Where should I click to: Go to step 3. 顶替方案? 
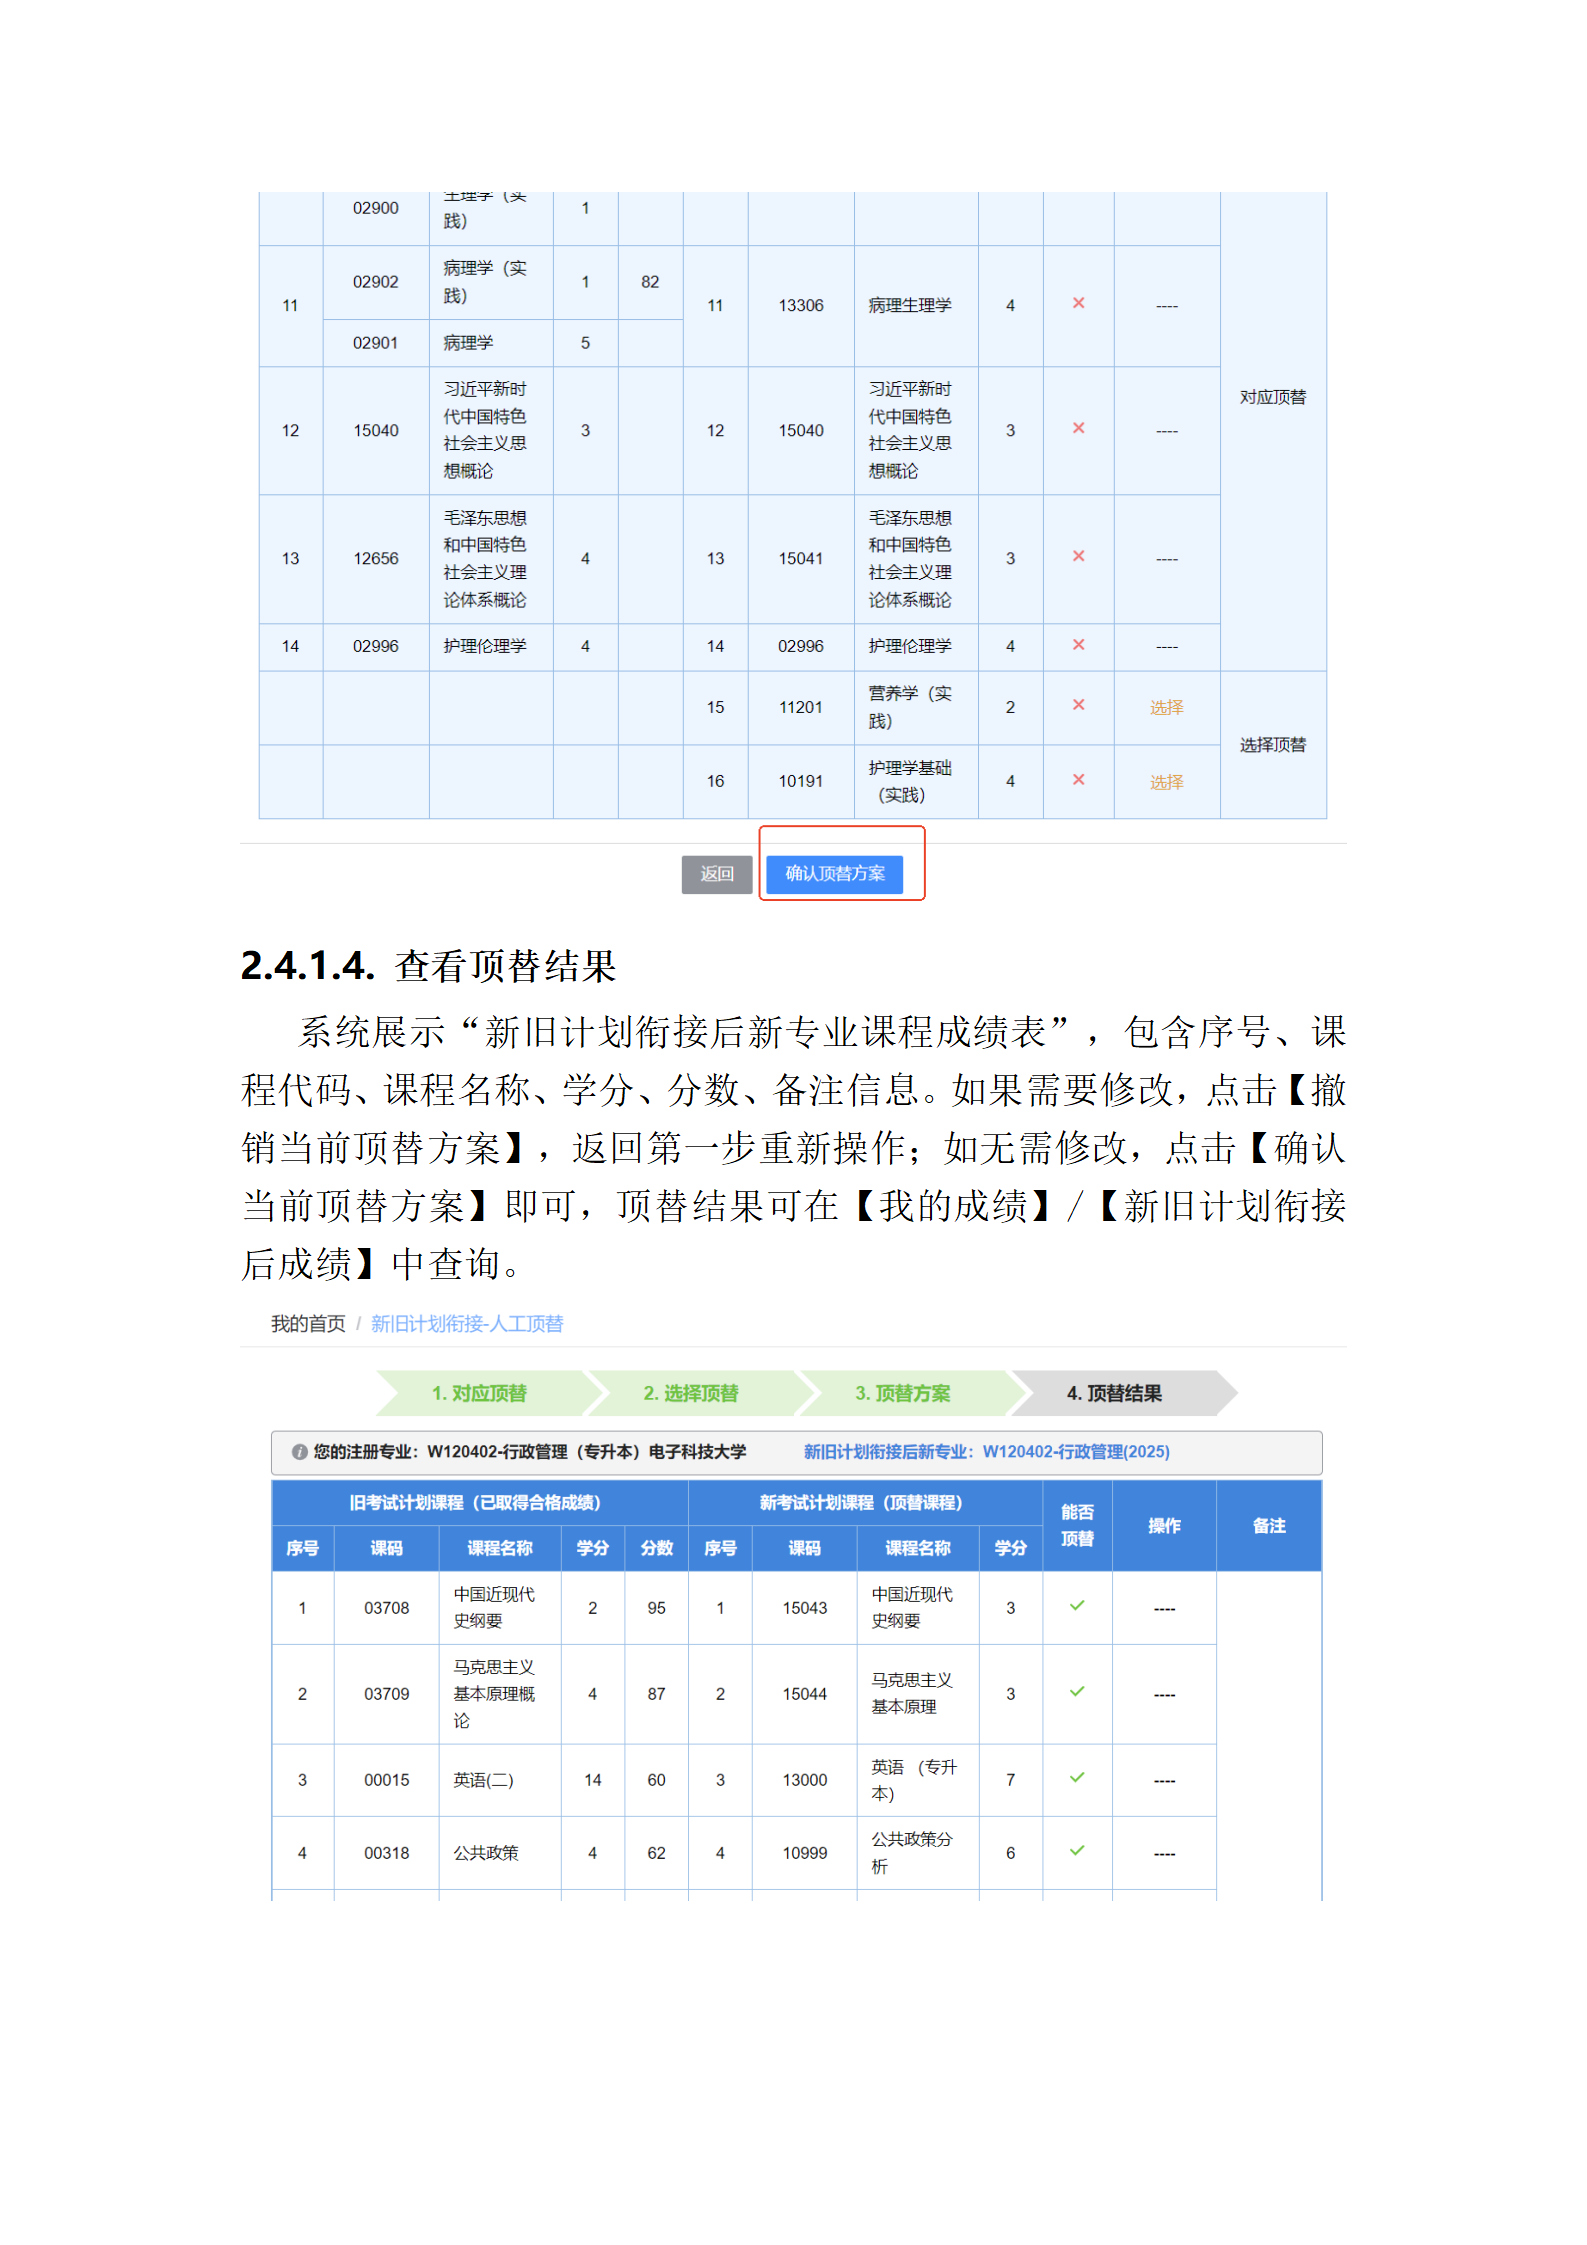pyautogui.click(x=902, y=1393)
